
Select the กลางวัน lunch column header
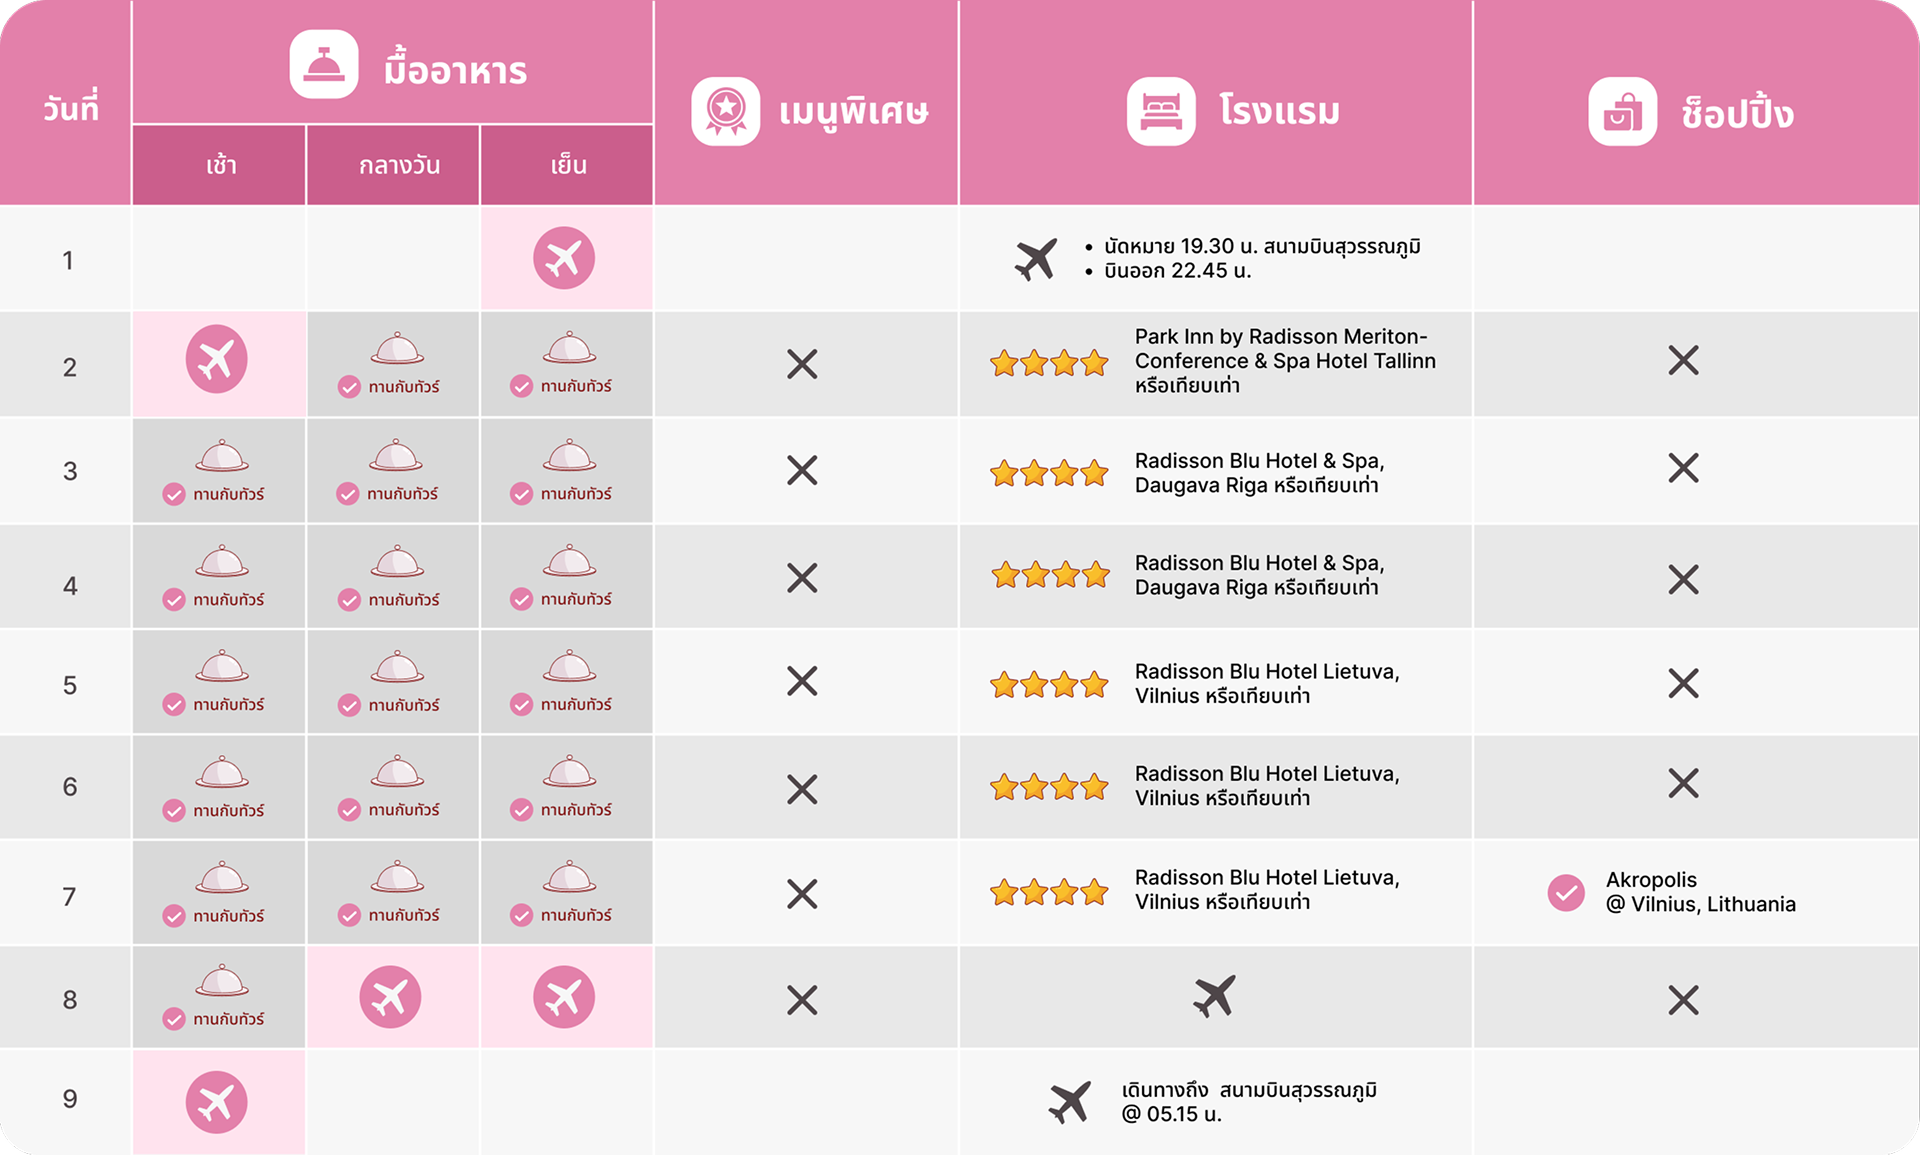[398, 165]
